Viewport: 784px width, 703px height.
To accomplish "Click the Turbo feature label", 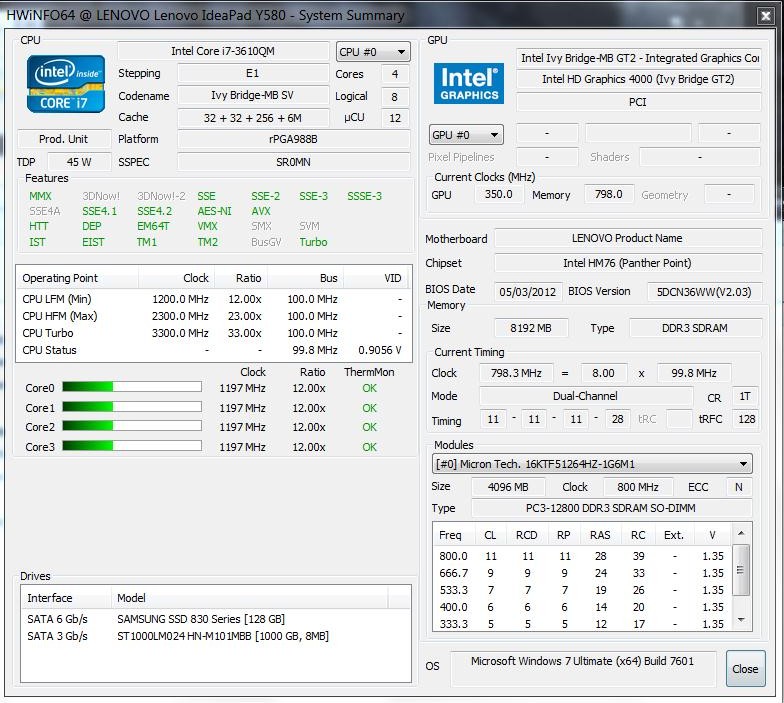I will (314, 242).
